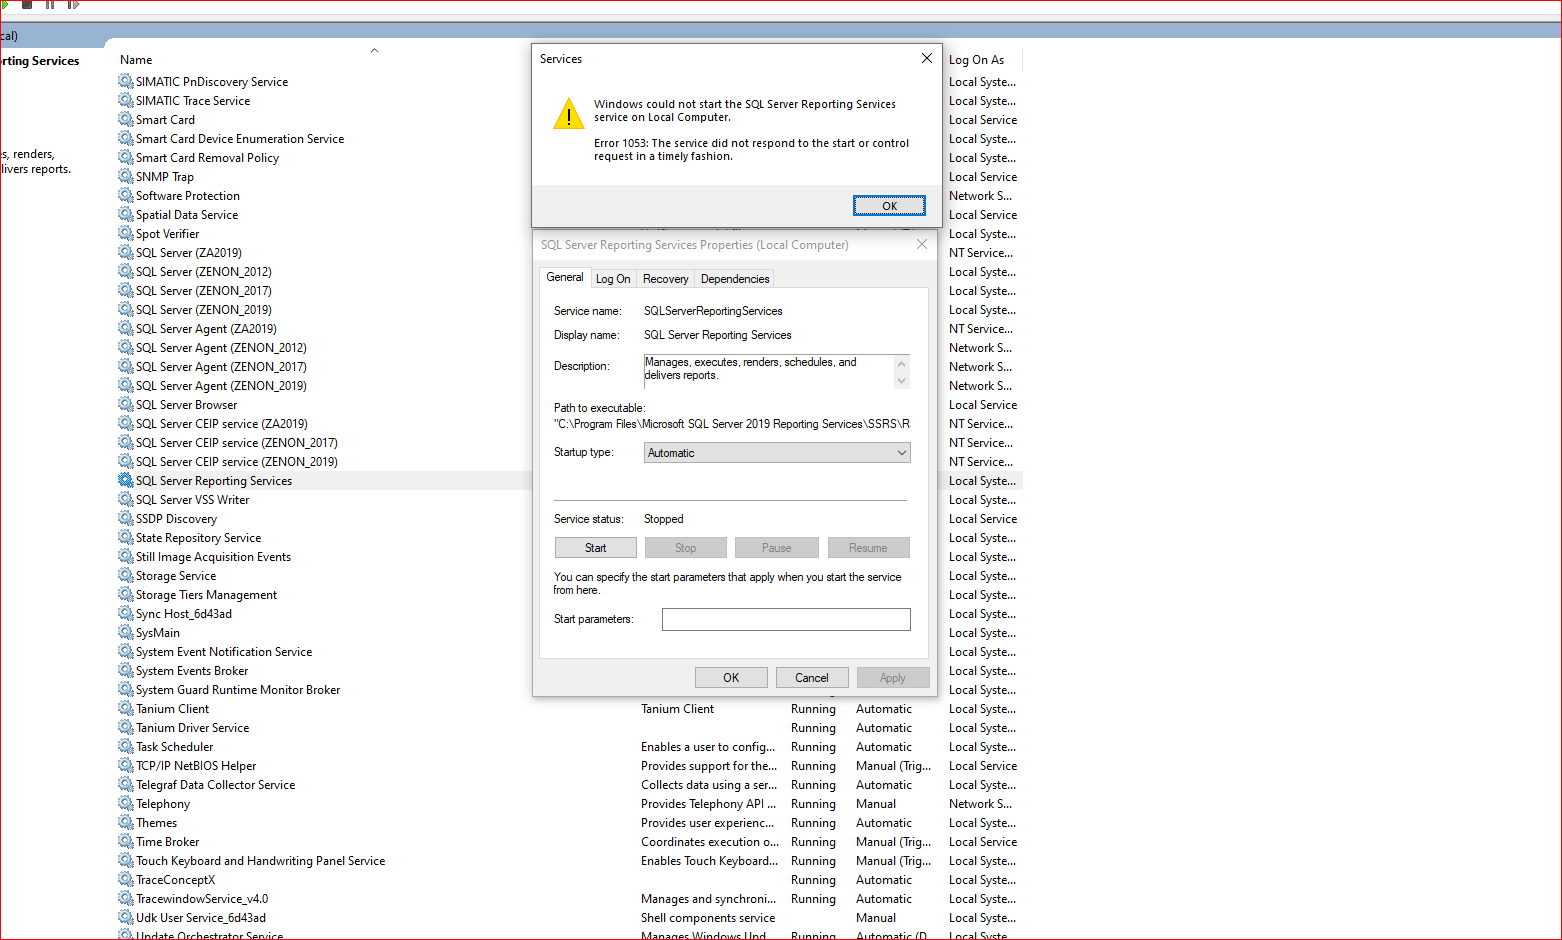Click inside the Start parameters field
The width and height of the screenshot is (1562, 940).
click(x=786, y=620)
